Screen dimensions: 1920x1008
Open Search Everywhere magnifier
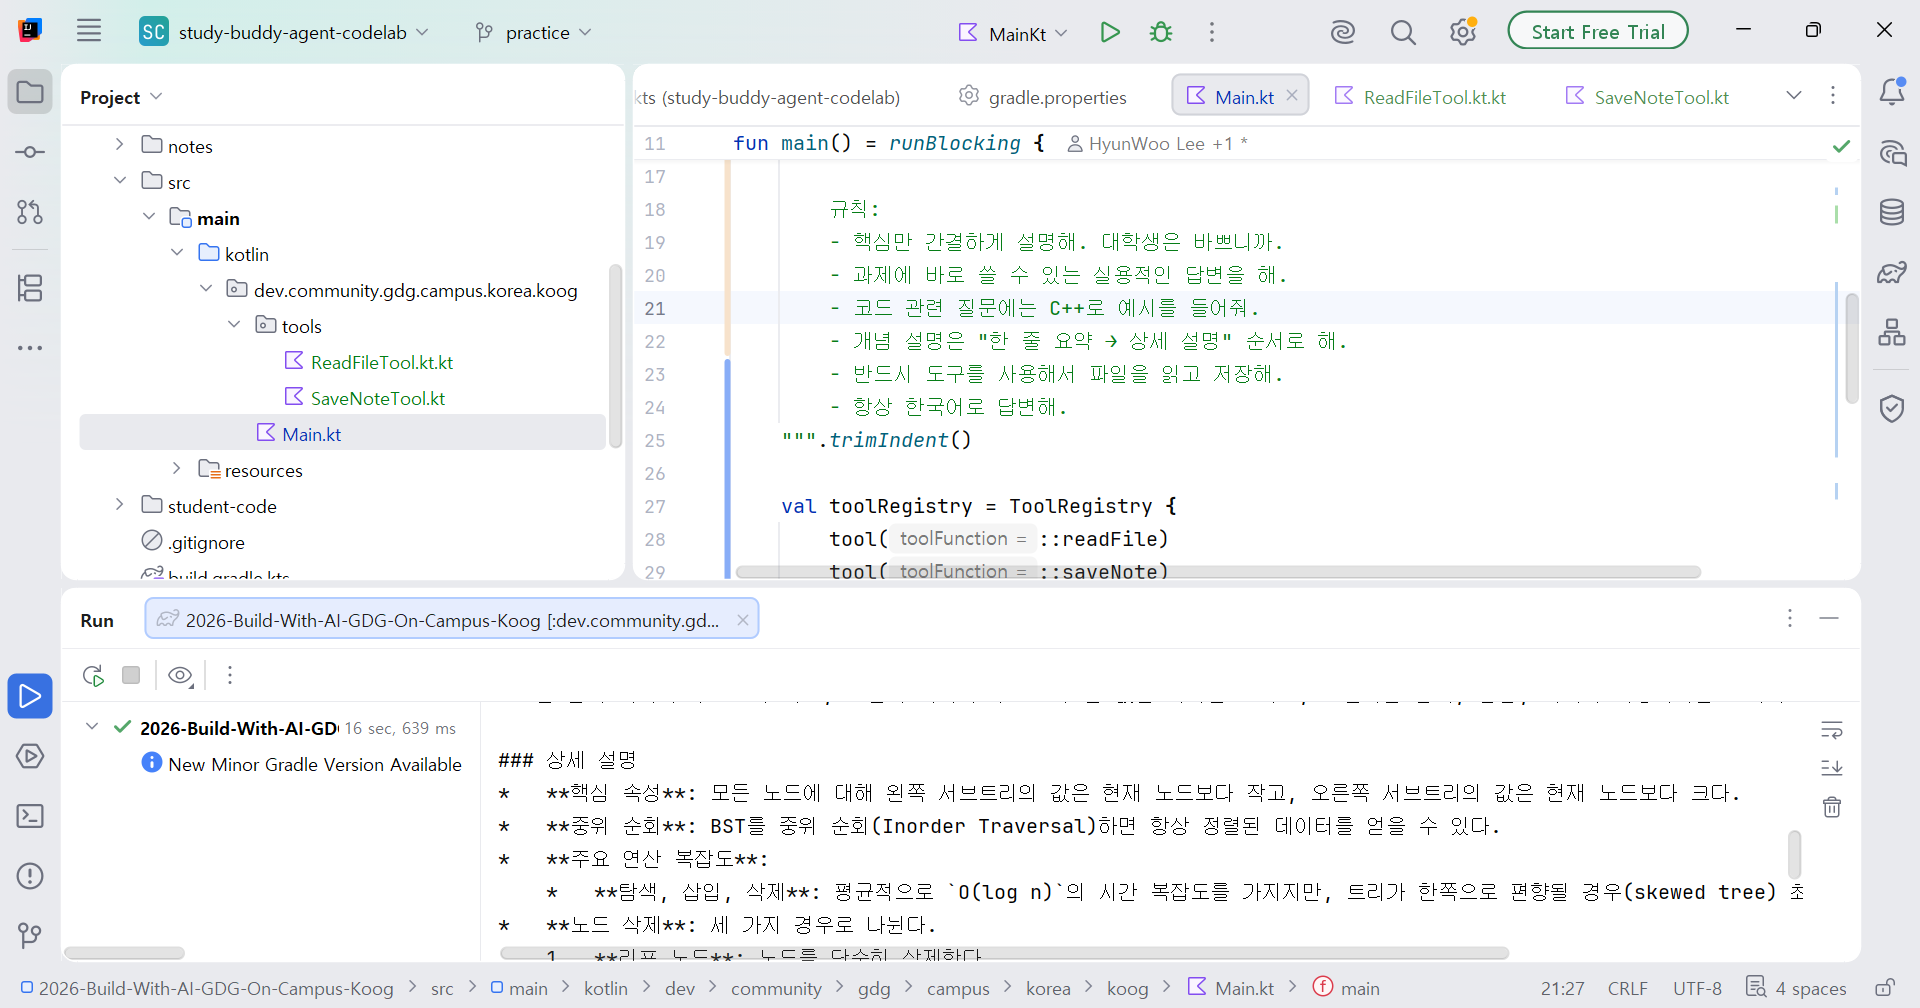[x=1403, y=32]
